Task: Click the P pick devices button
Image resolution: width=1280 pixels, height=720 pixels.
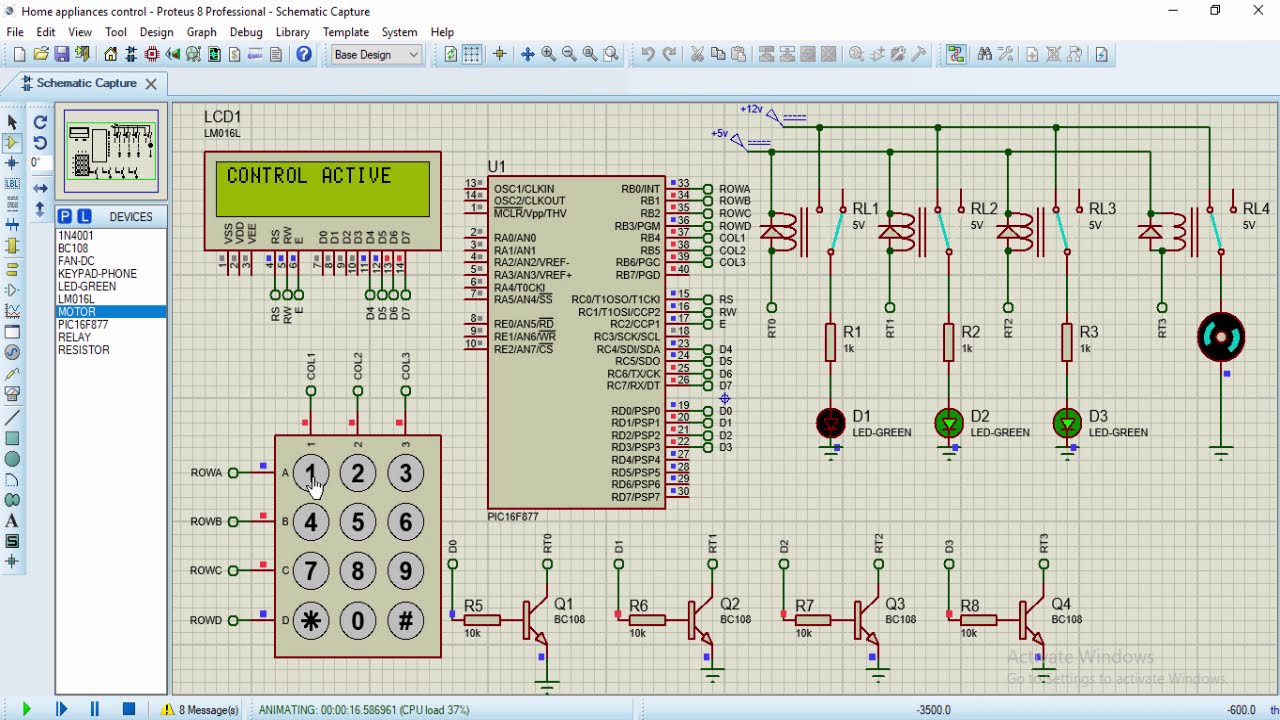Action: [65, 216]
